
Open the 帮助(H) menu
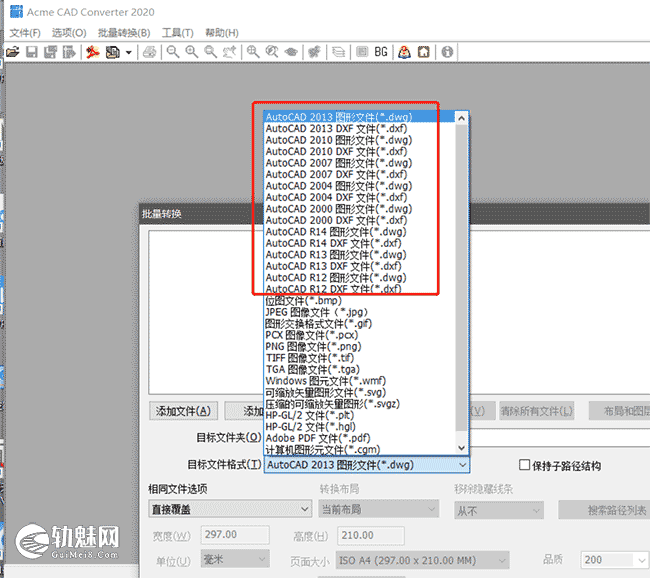tap(222, 33)
